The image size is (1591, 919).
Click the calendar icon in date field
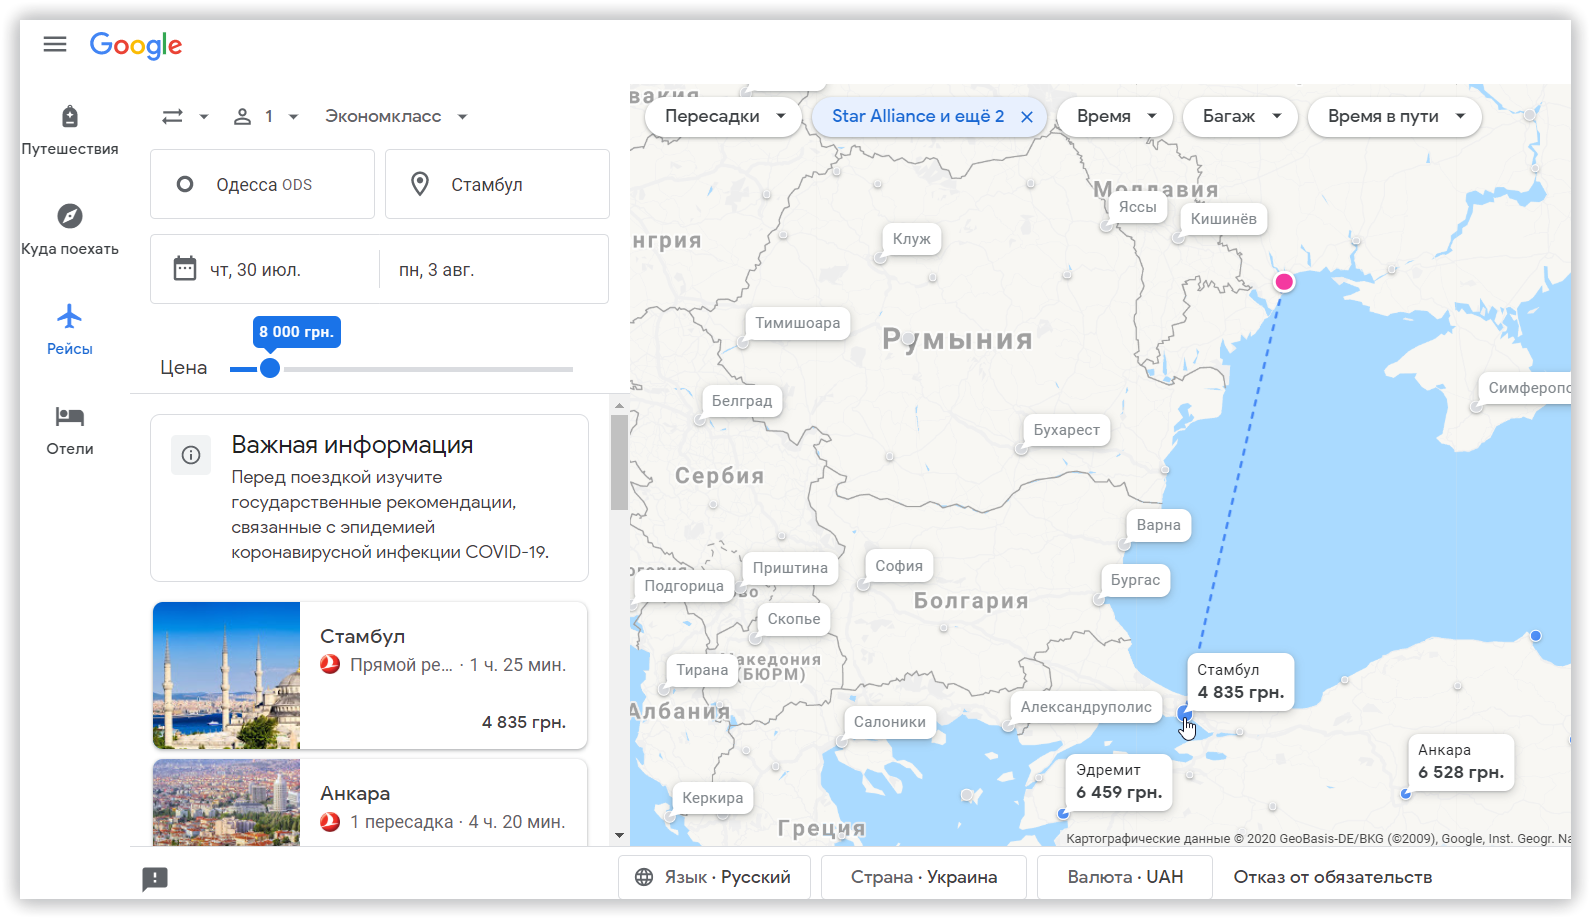[x=185, y=269]
